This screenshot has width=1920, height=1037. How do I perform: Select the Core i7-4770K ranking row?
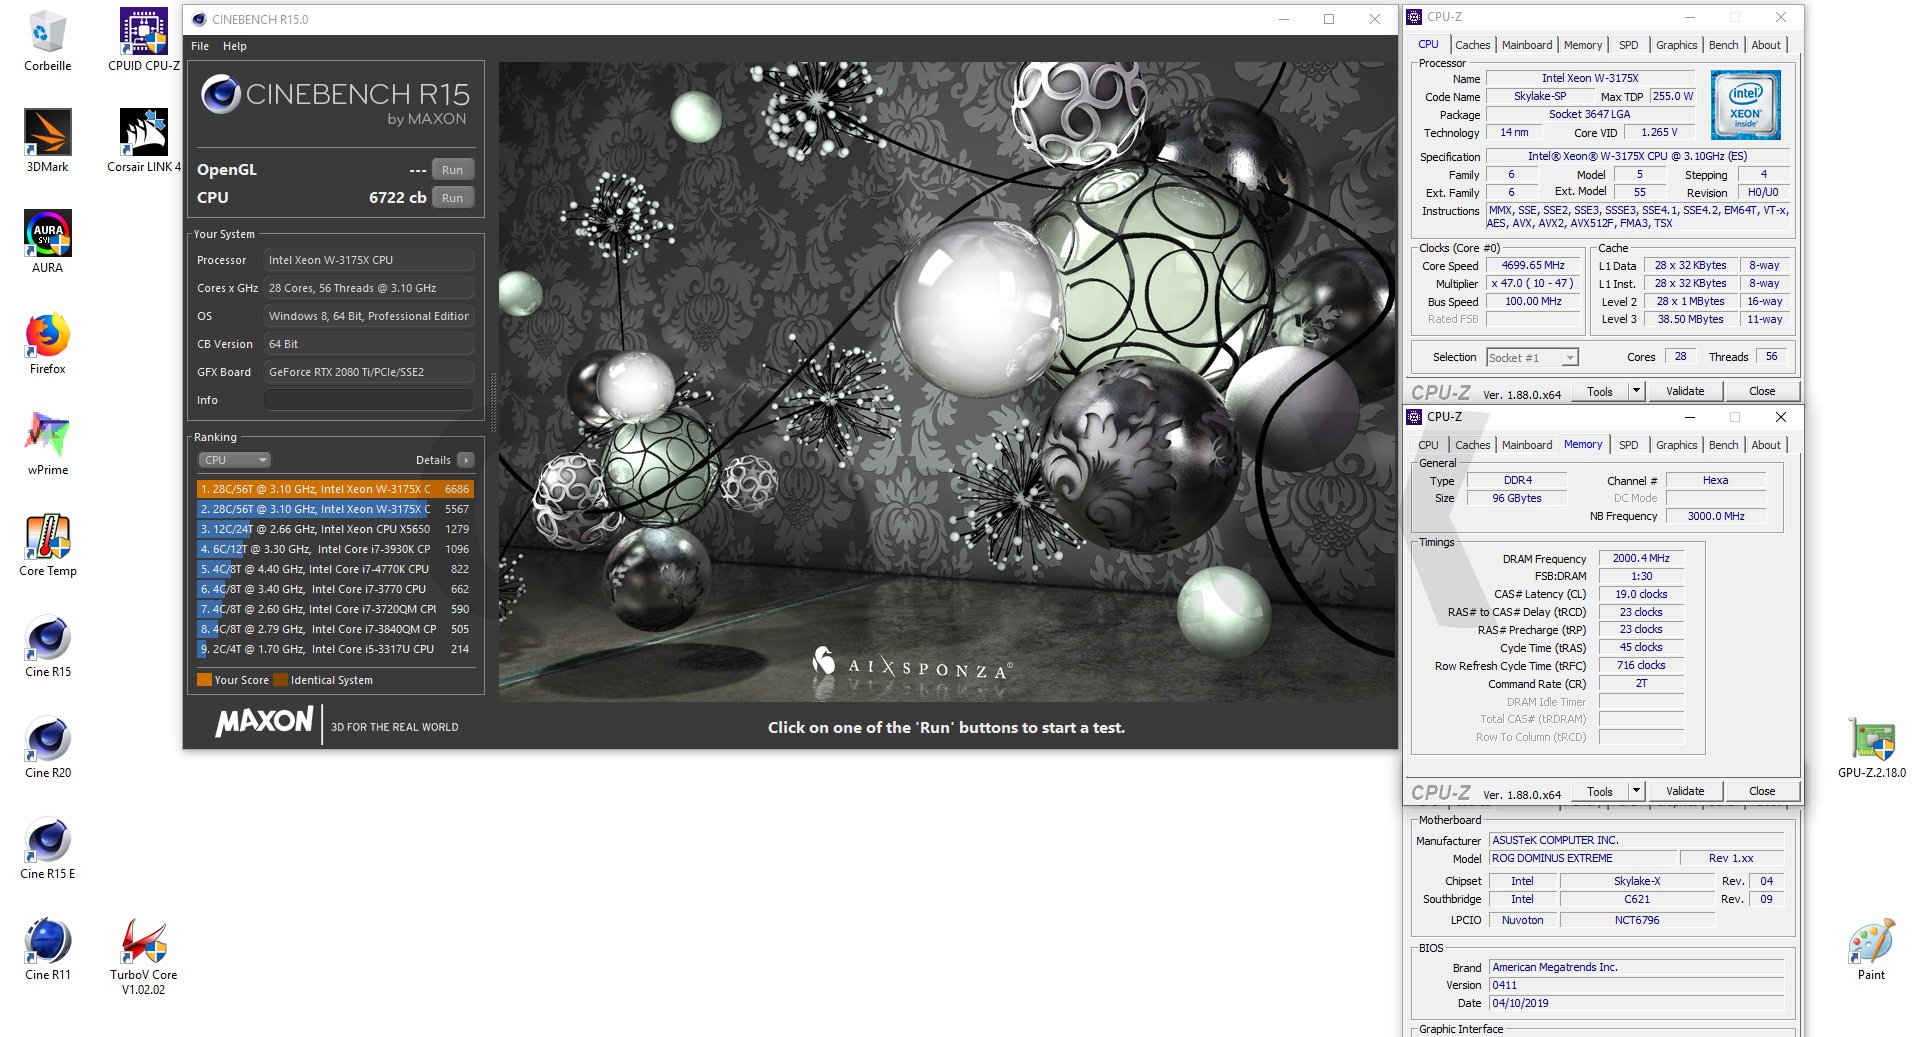point(335,569)
